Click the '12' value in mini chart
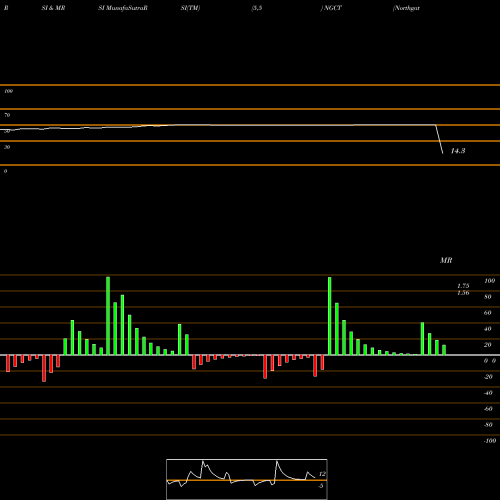 coord(322,474)
